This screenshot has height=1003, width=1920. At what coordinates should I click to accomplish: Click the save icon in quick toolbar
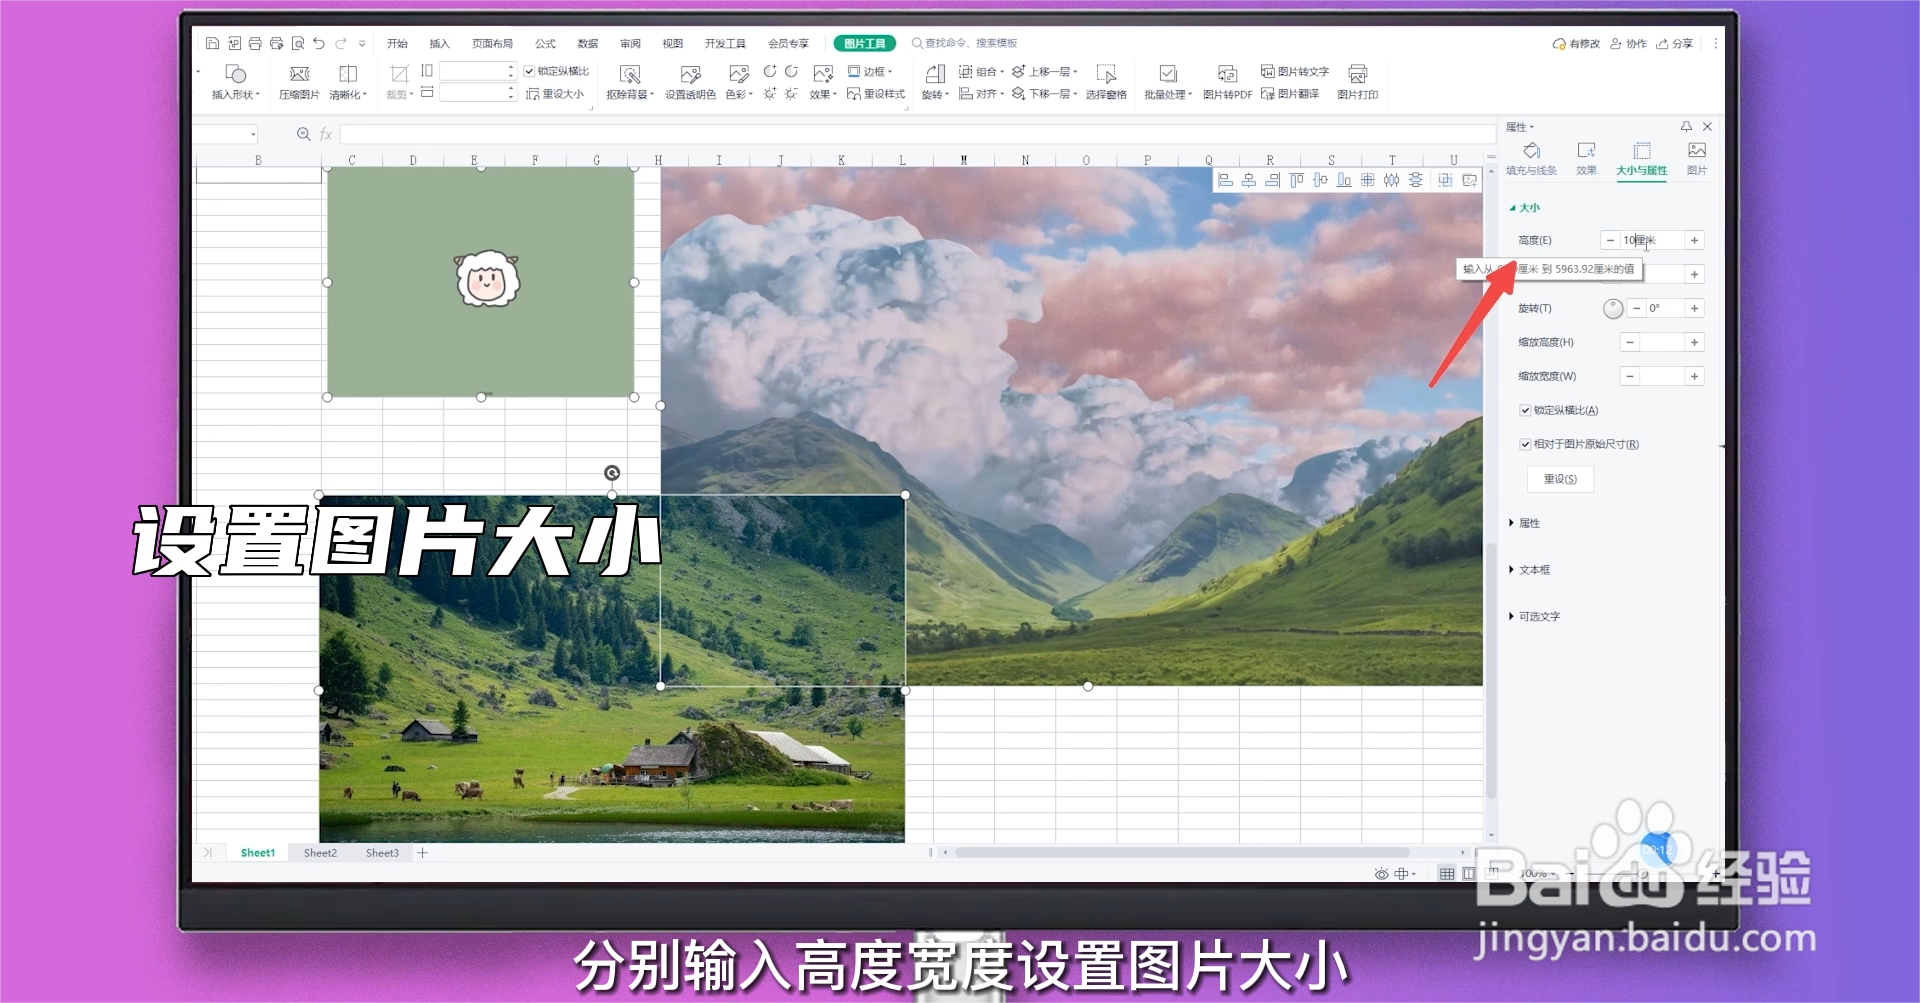[212, 43]
